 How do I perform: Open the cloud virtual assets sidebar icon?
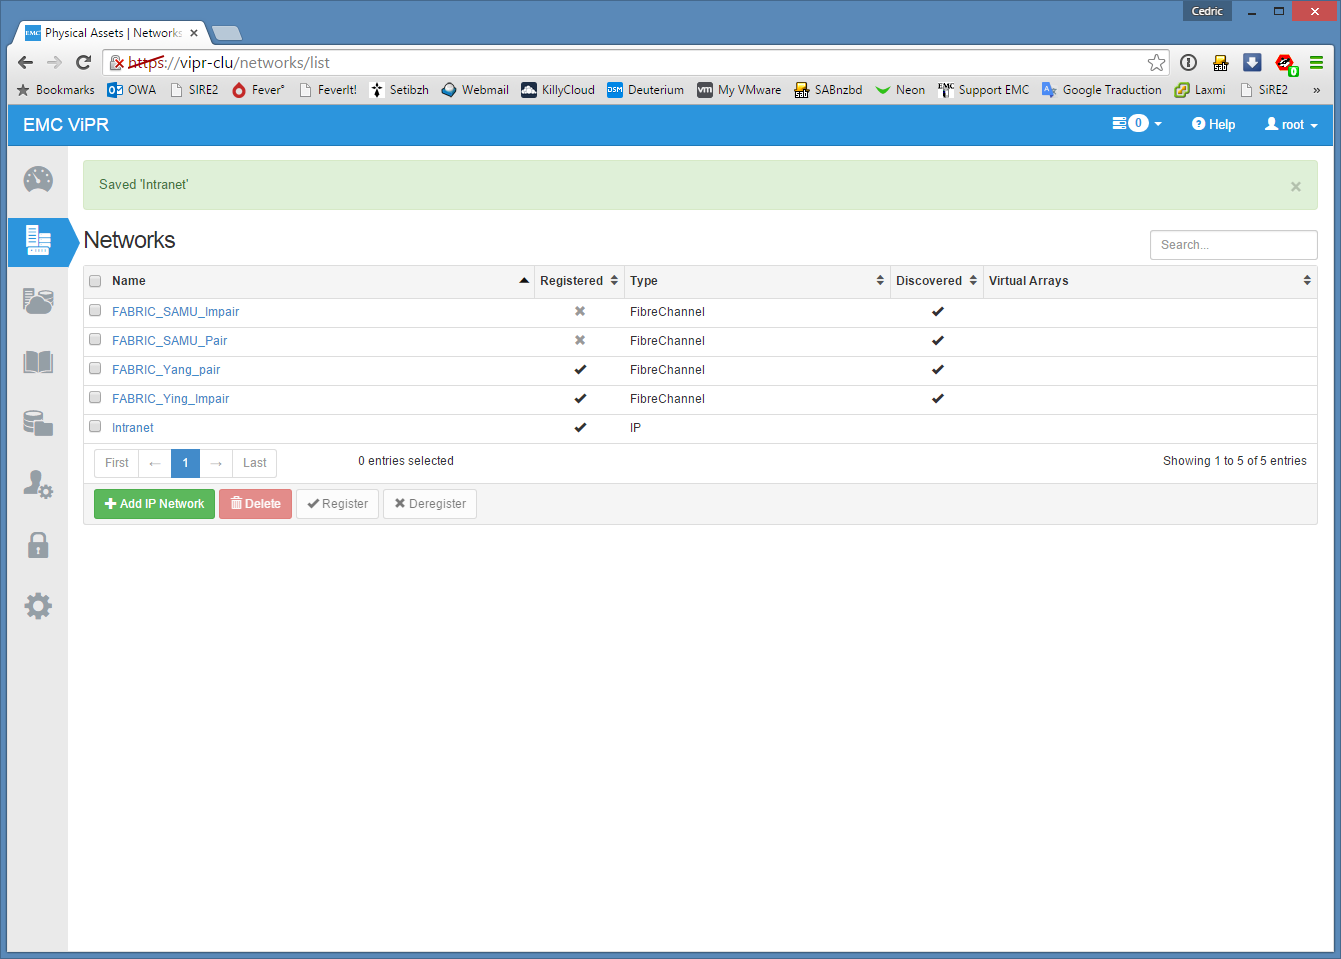(38, 301)
